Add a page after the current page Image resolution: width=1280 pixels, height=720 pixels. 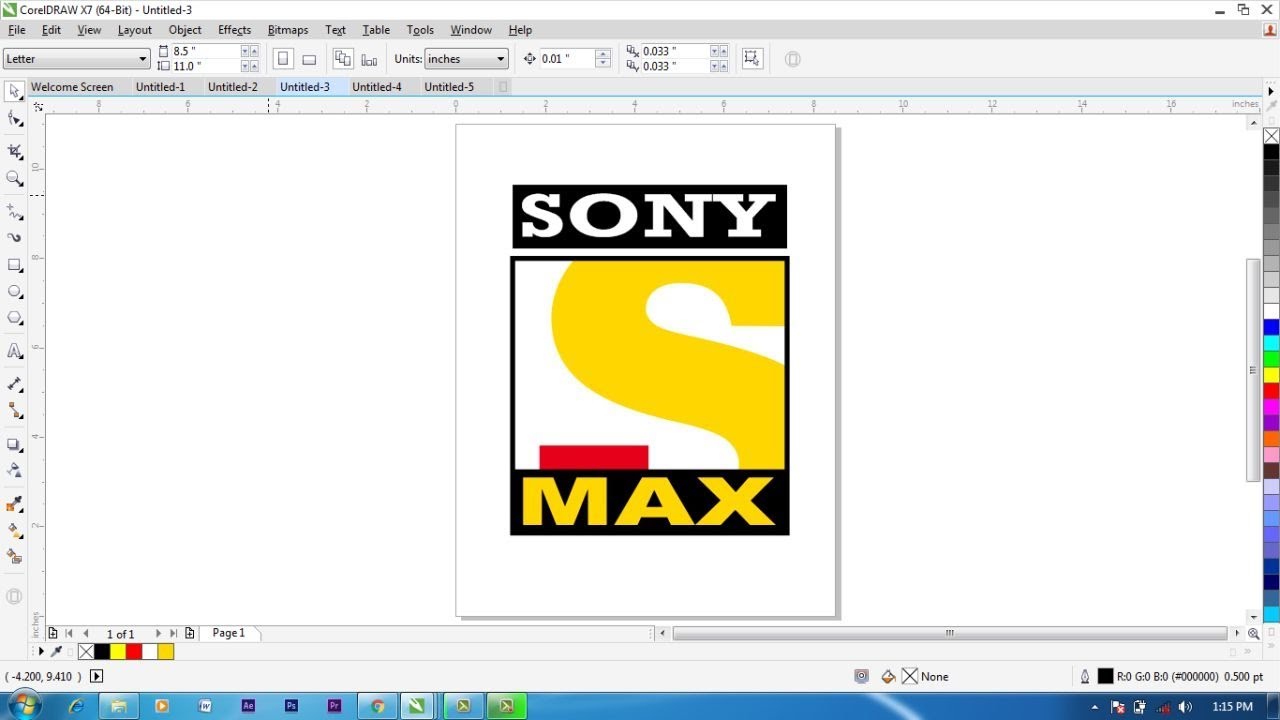[x=190, y=633]
